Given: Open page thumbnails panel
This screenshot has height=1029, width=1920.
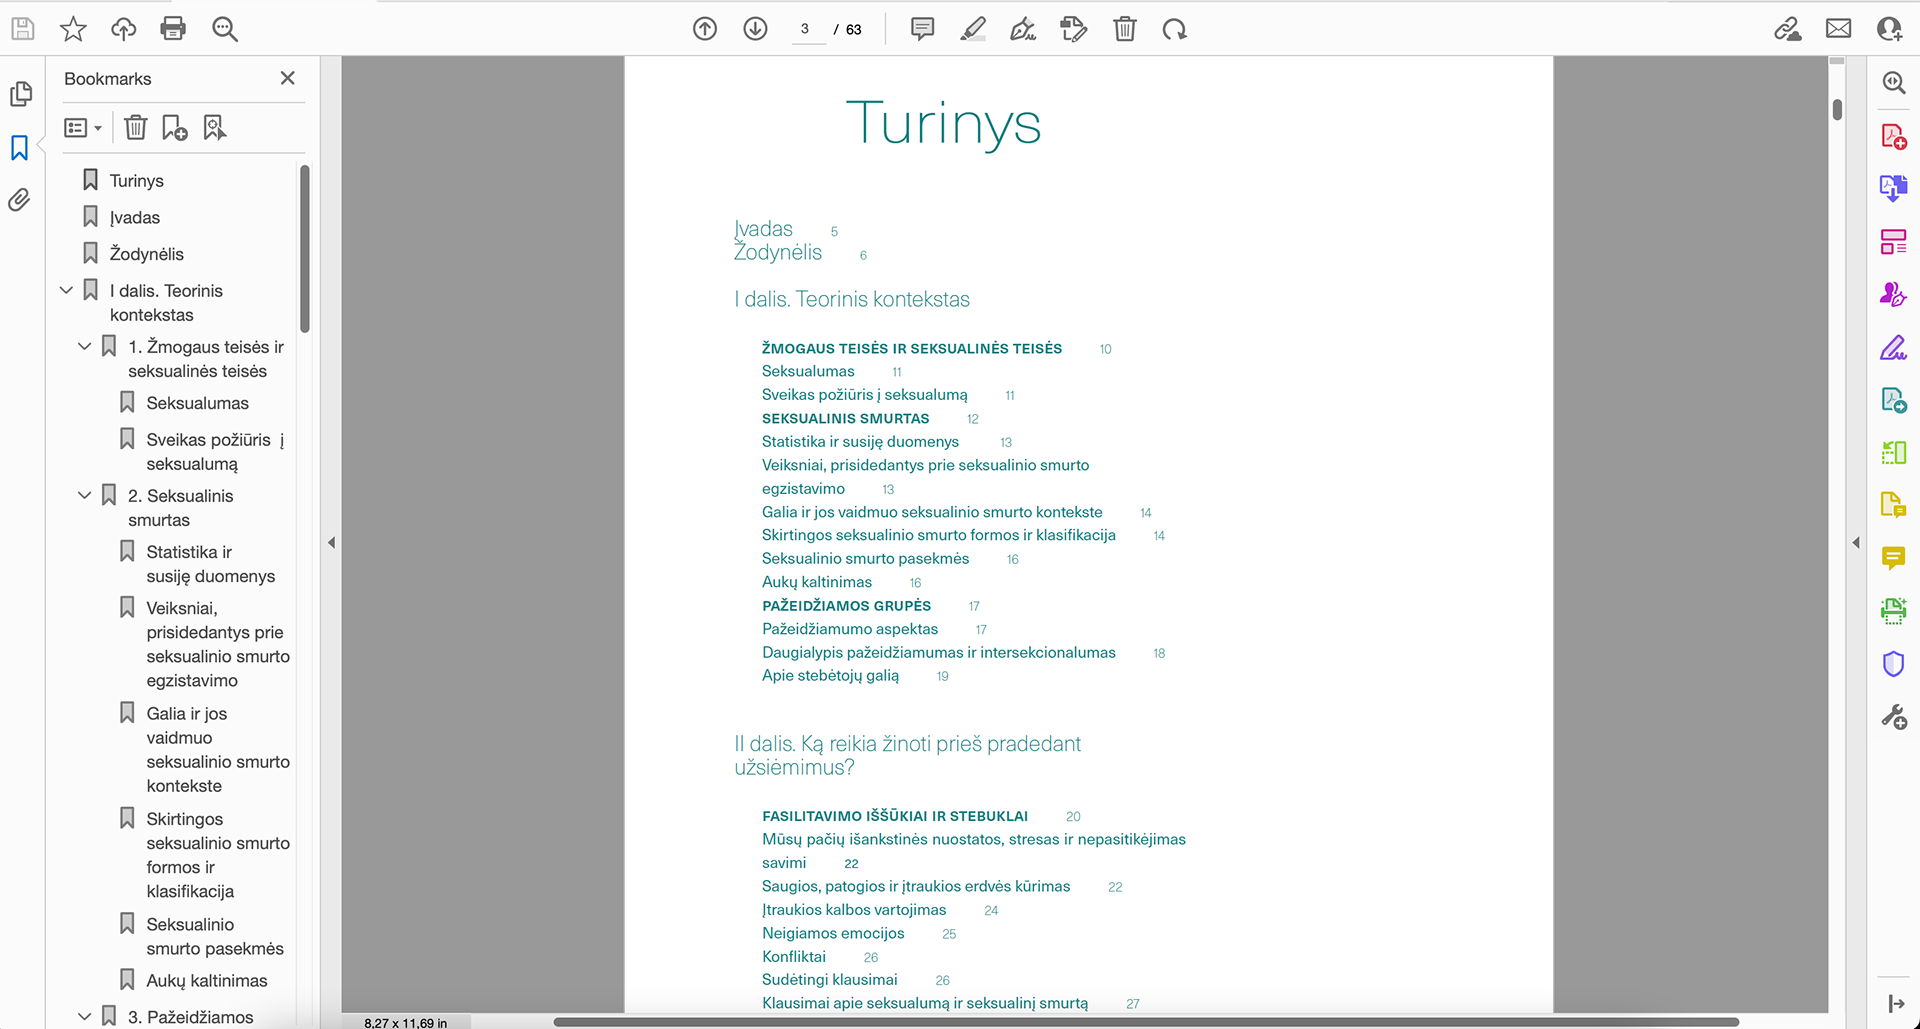Looking at the screenshot, I should (21, 94).
